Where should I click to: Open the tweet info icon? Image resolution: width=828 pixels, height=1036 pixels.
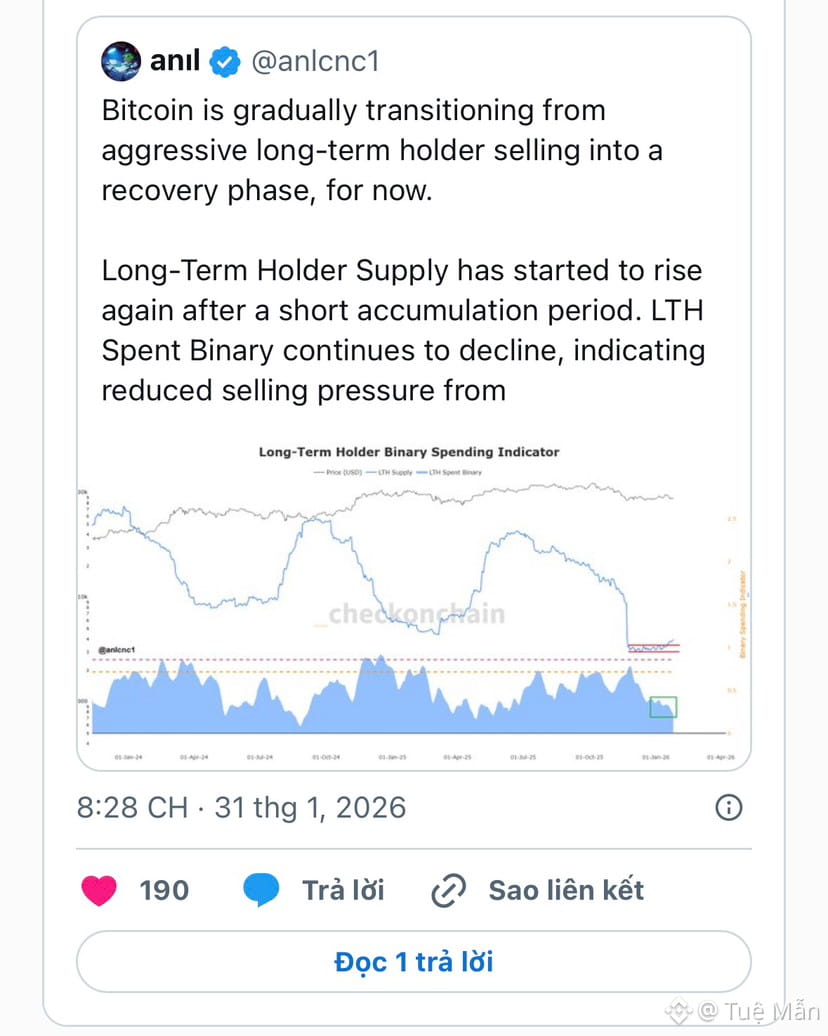[x=729, y=807]
